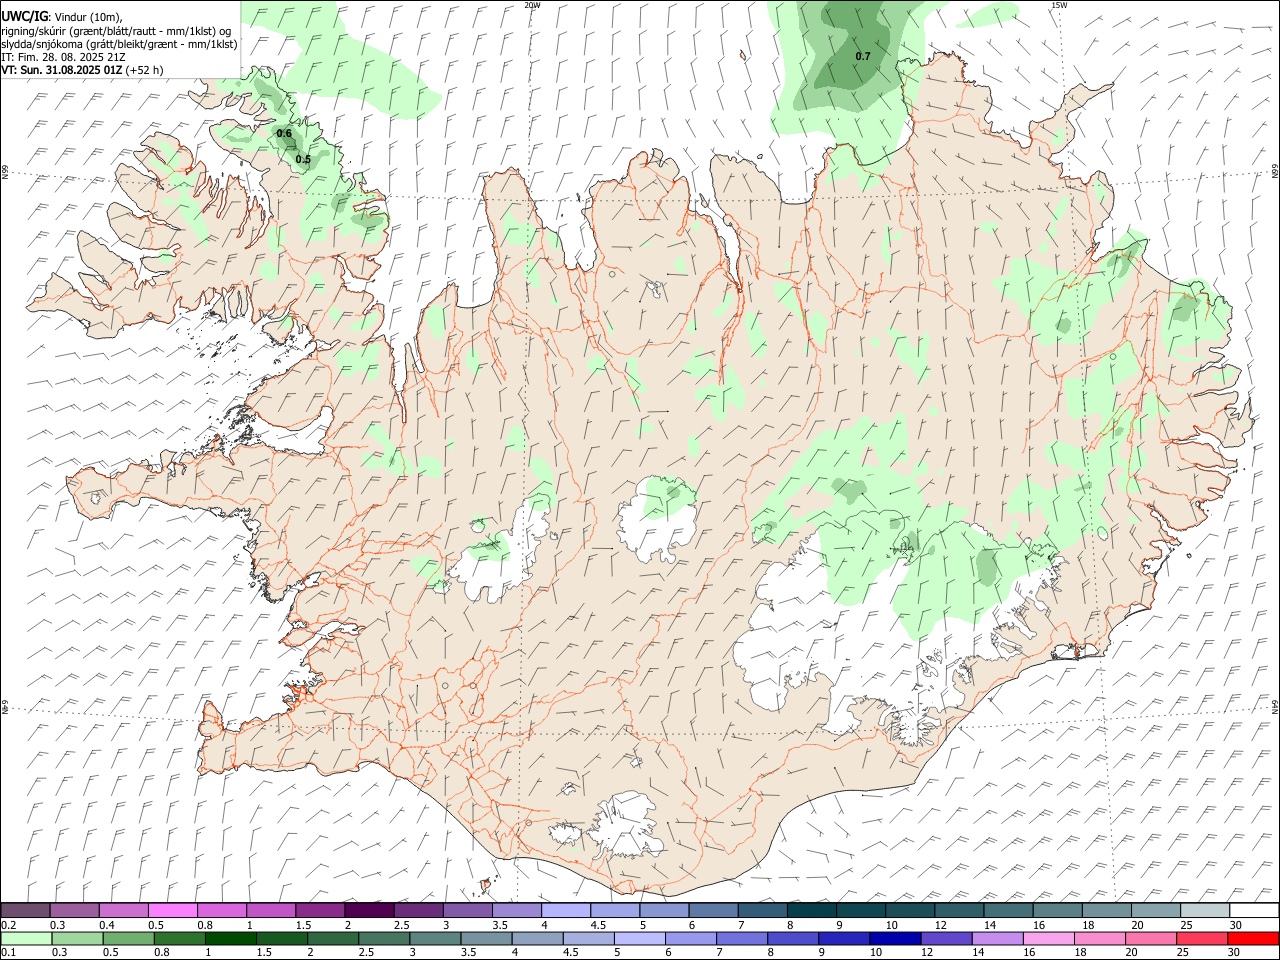
Task: Click the slydda/snjókoma legend description line
Action: 119,44
